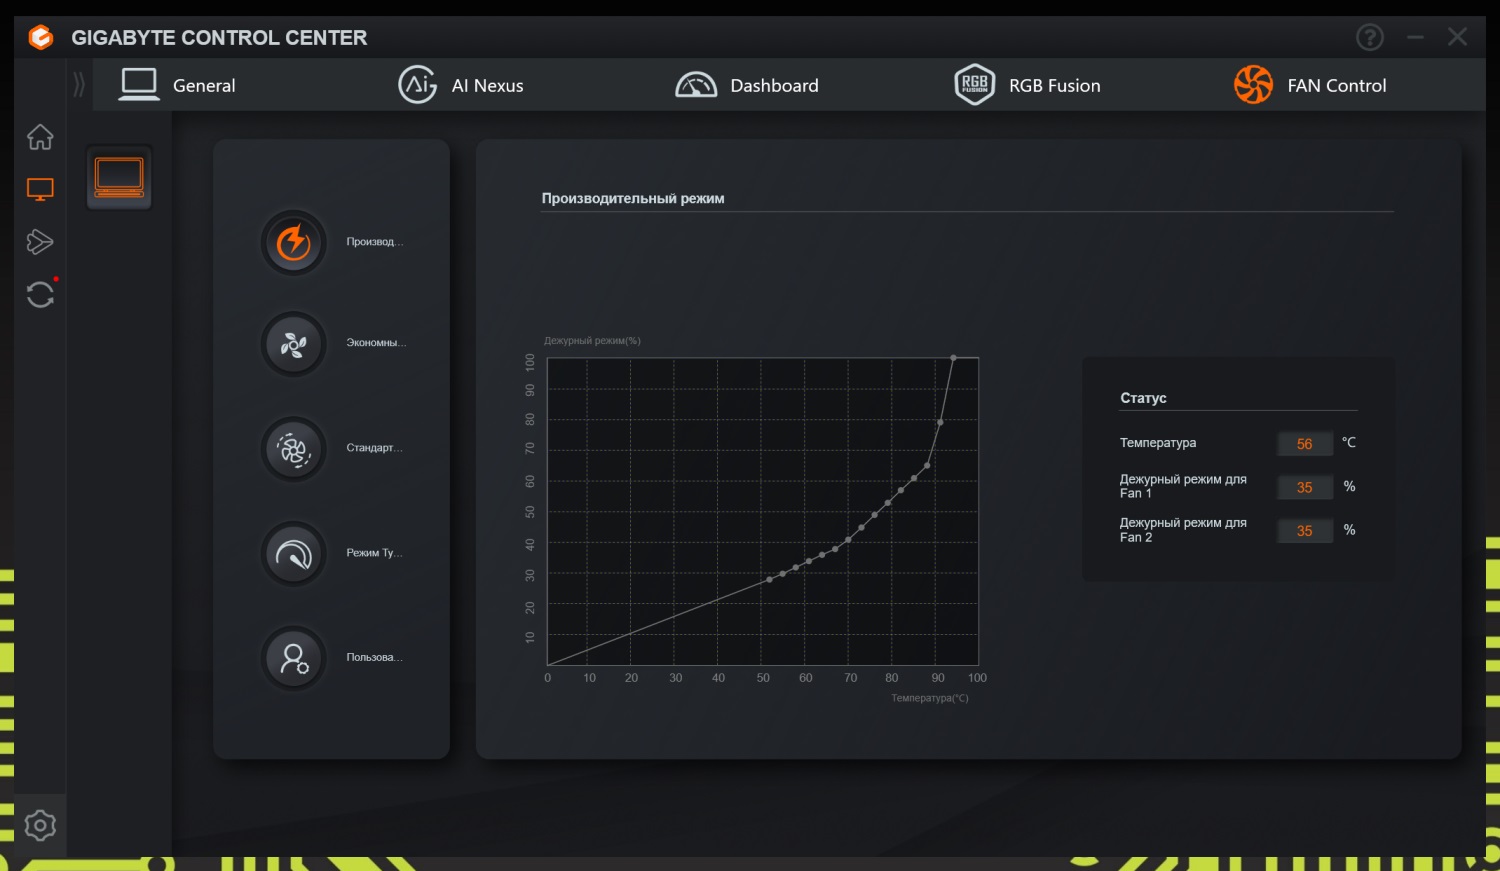The image size is (1500, 871).
Task: Expand the sidebar with double chevron
Action: click(79, 85)
